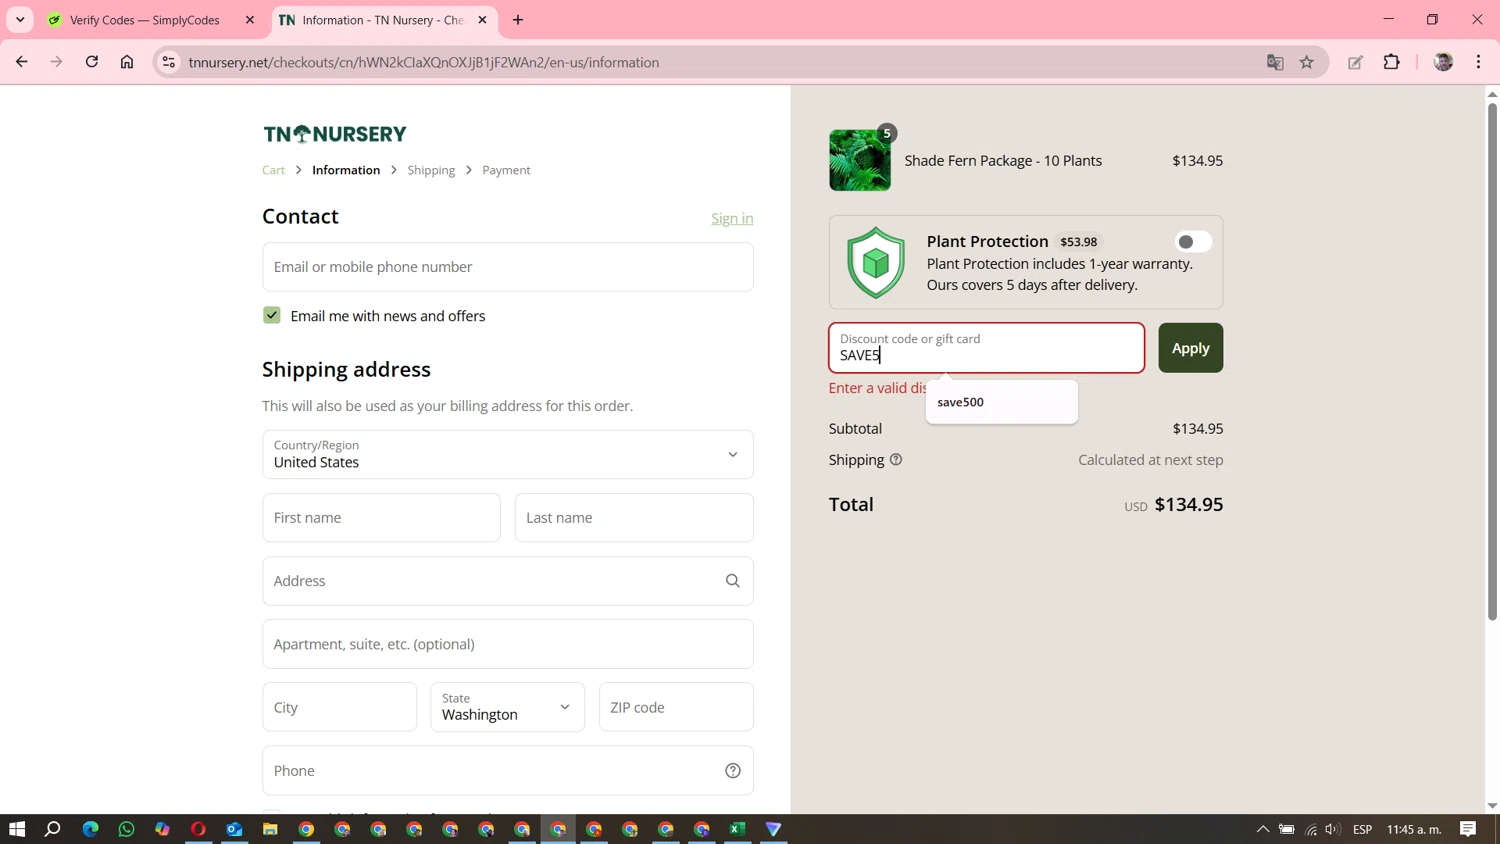Reload the page
Screen dimensions: 1500x844
click(92, 62)
